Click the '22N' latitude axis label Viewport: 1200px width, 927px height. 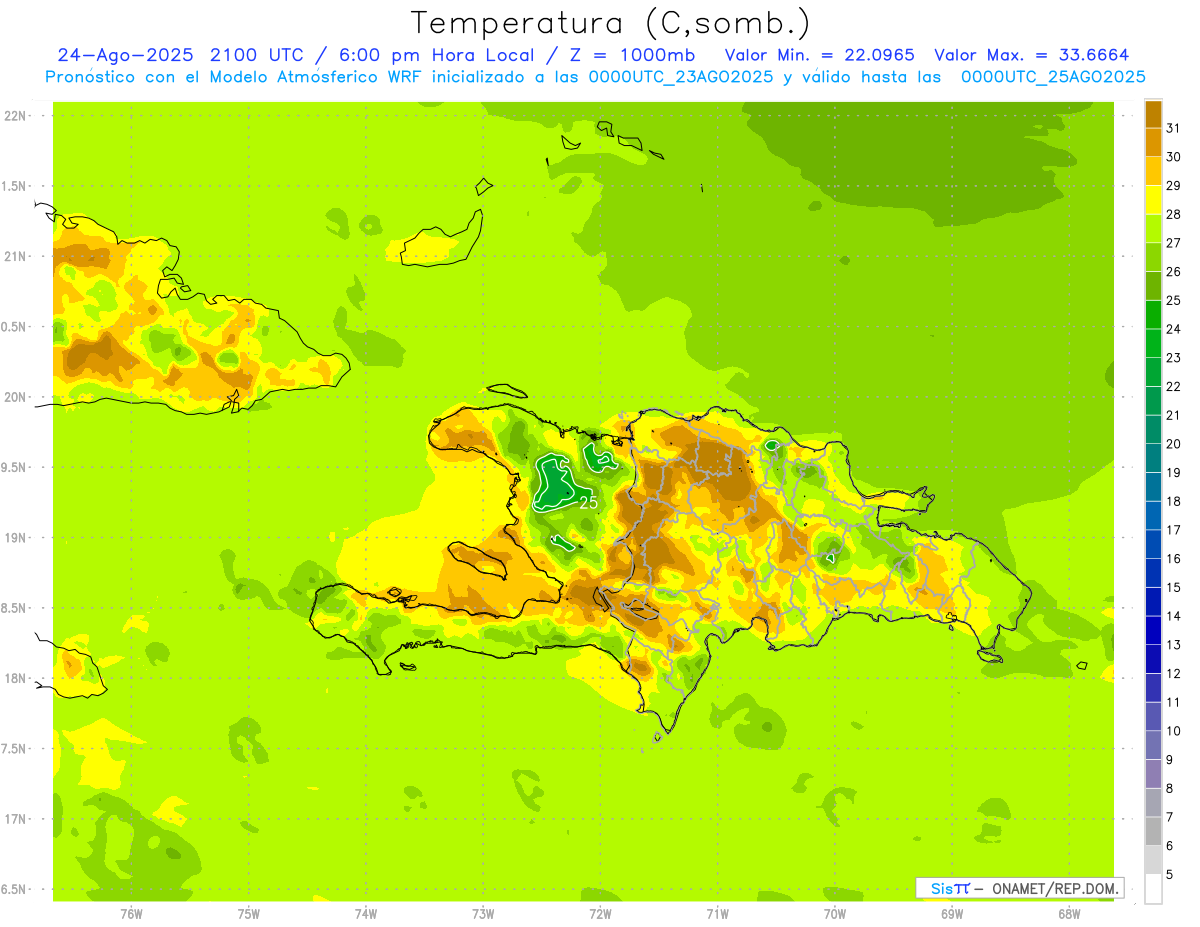[15, 116]
